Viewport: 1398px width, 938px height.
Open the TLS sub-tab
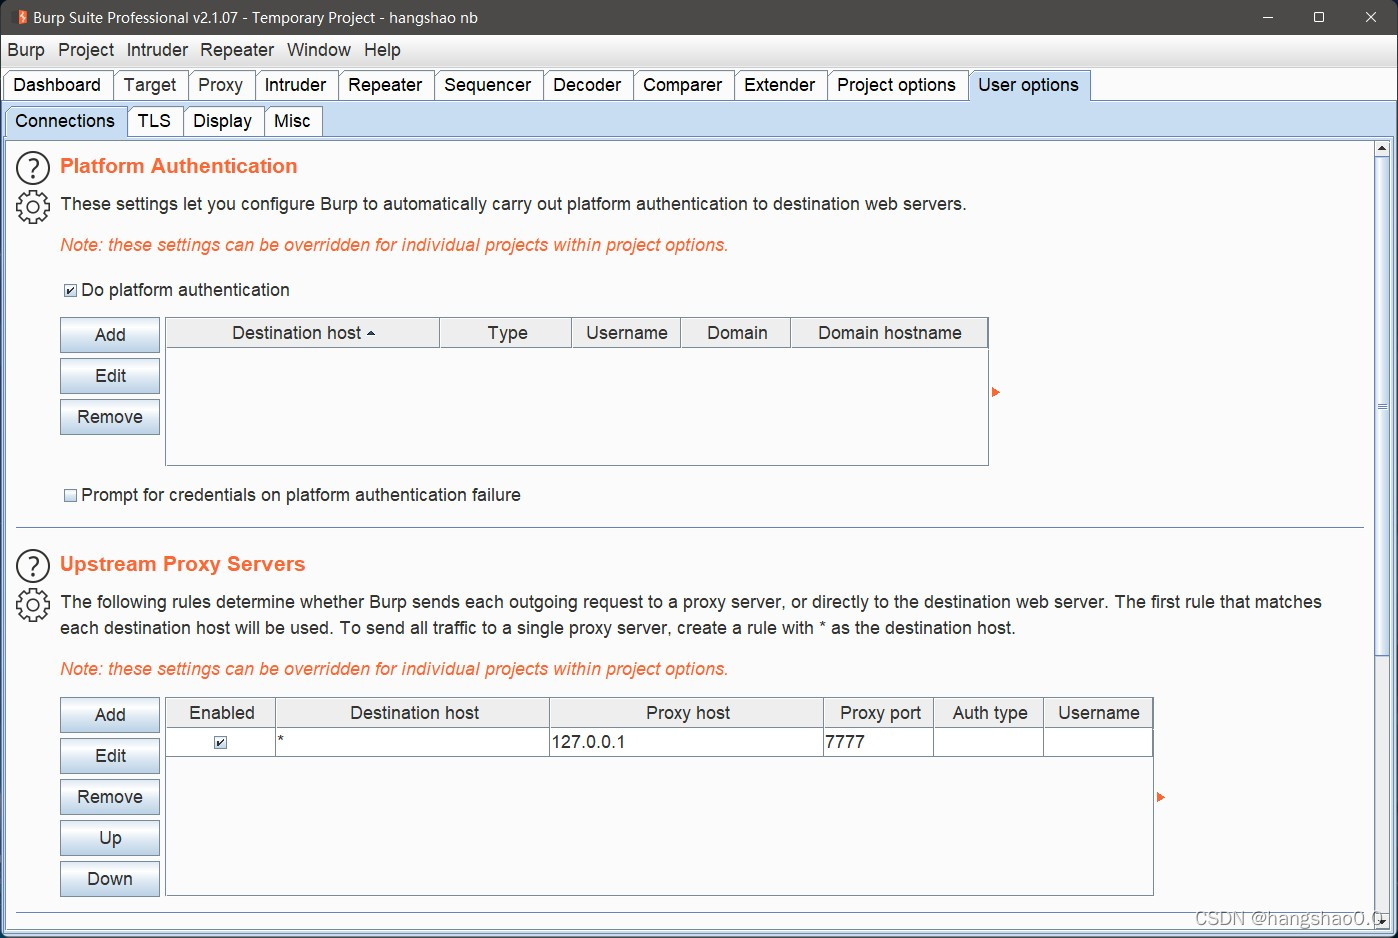pyautogui.click(x=154, y=121)
